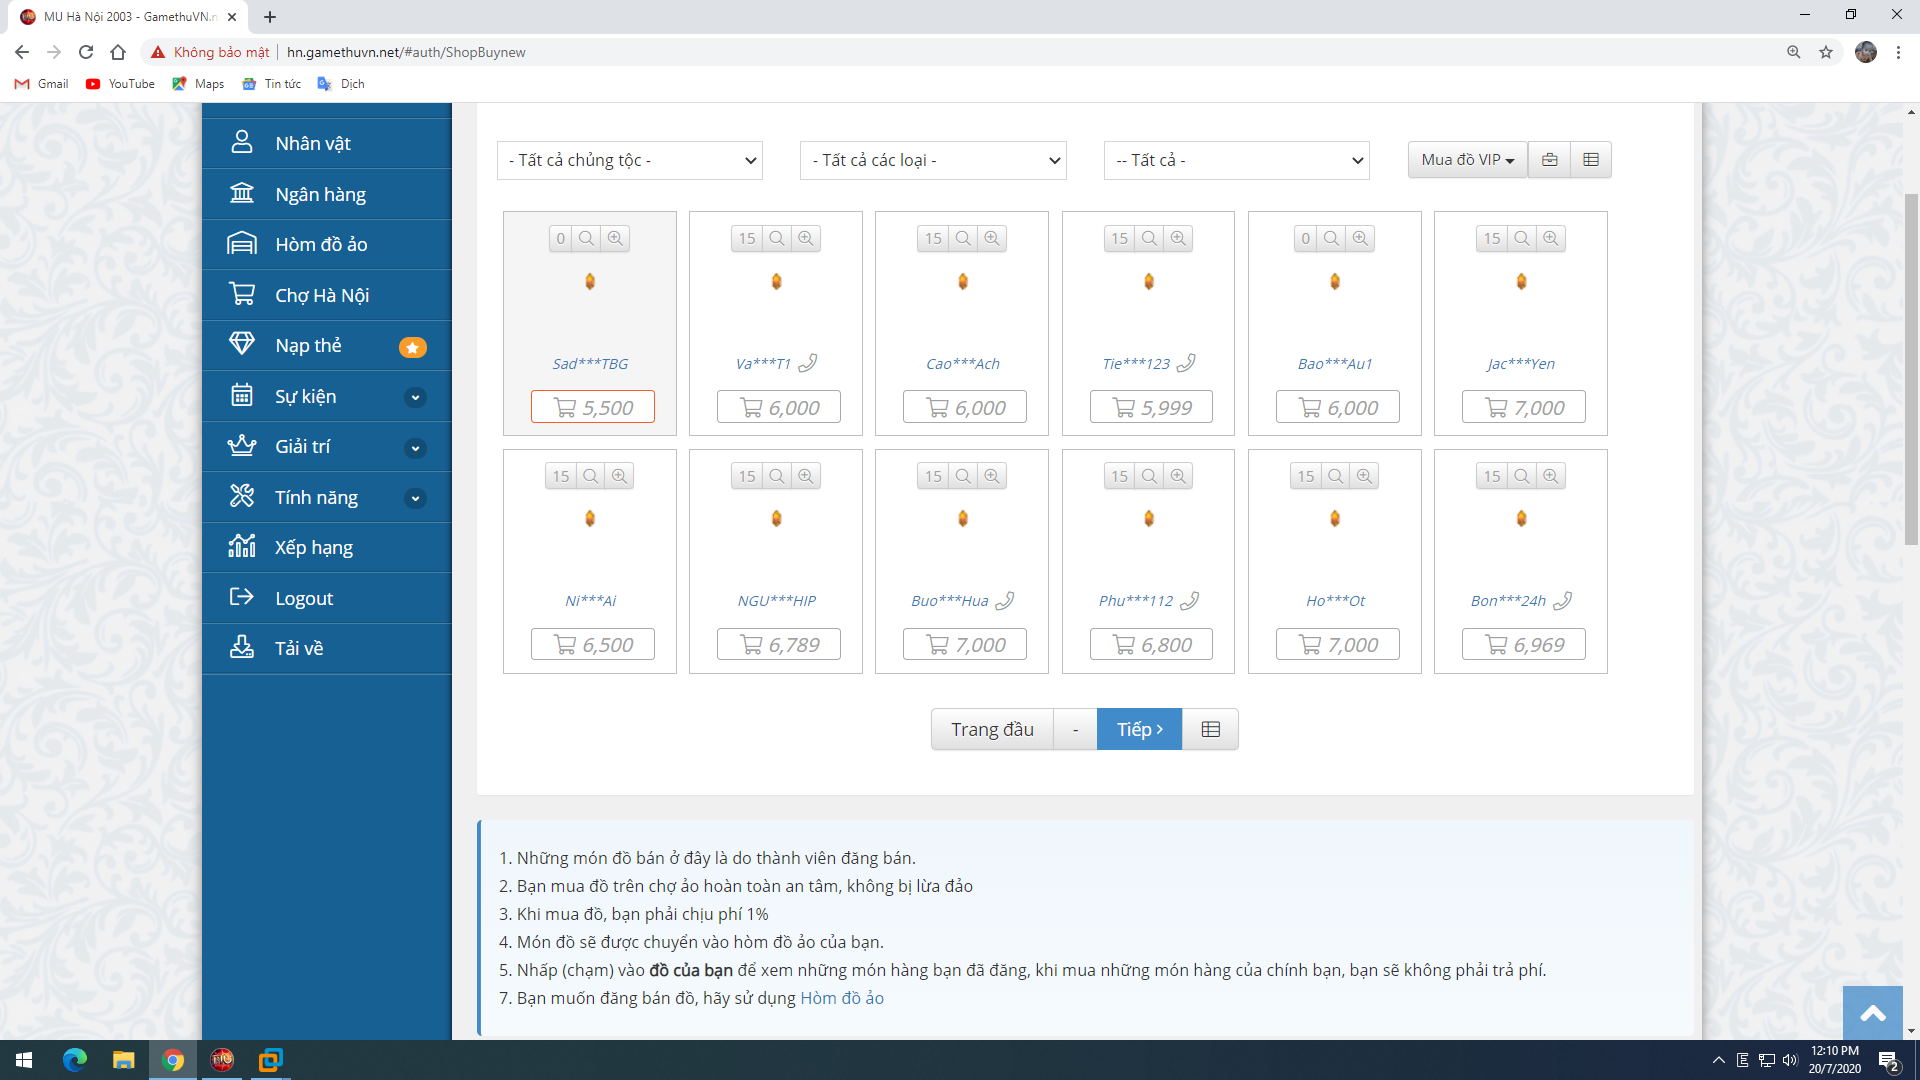Go to next page with Tiếp button
This screenshot has width=1920, height=1080.
point(1139,729)
